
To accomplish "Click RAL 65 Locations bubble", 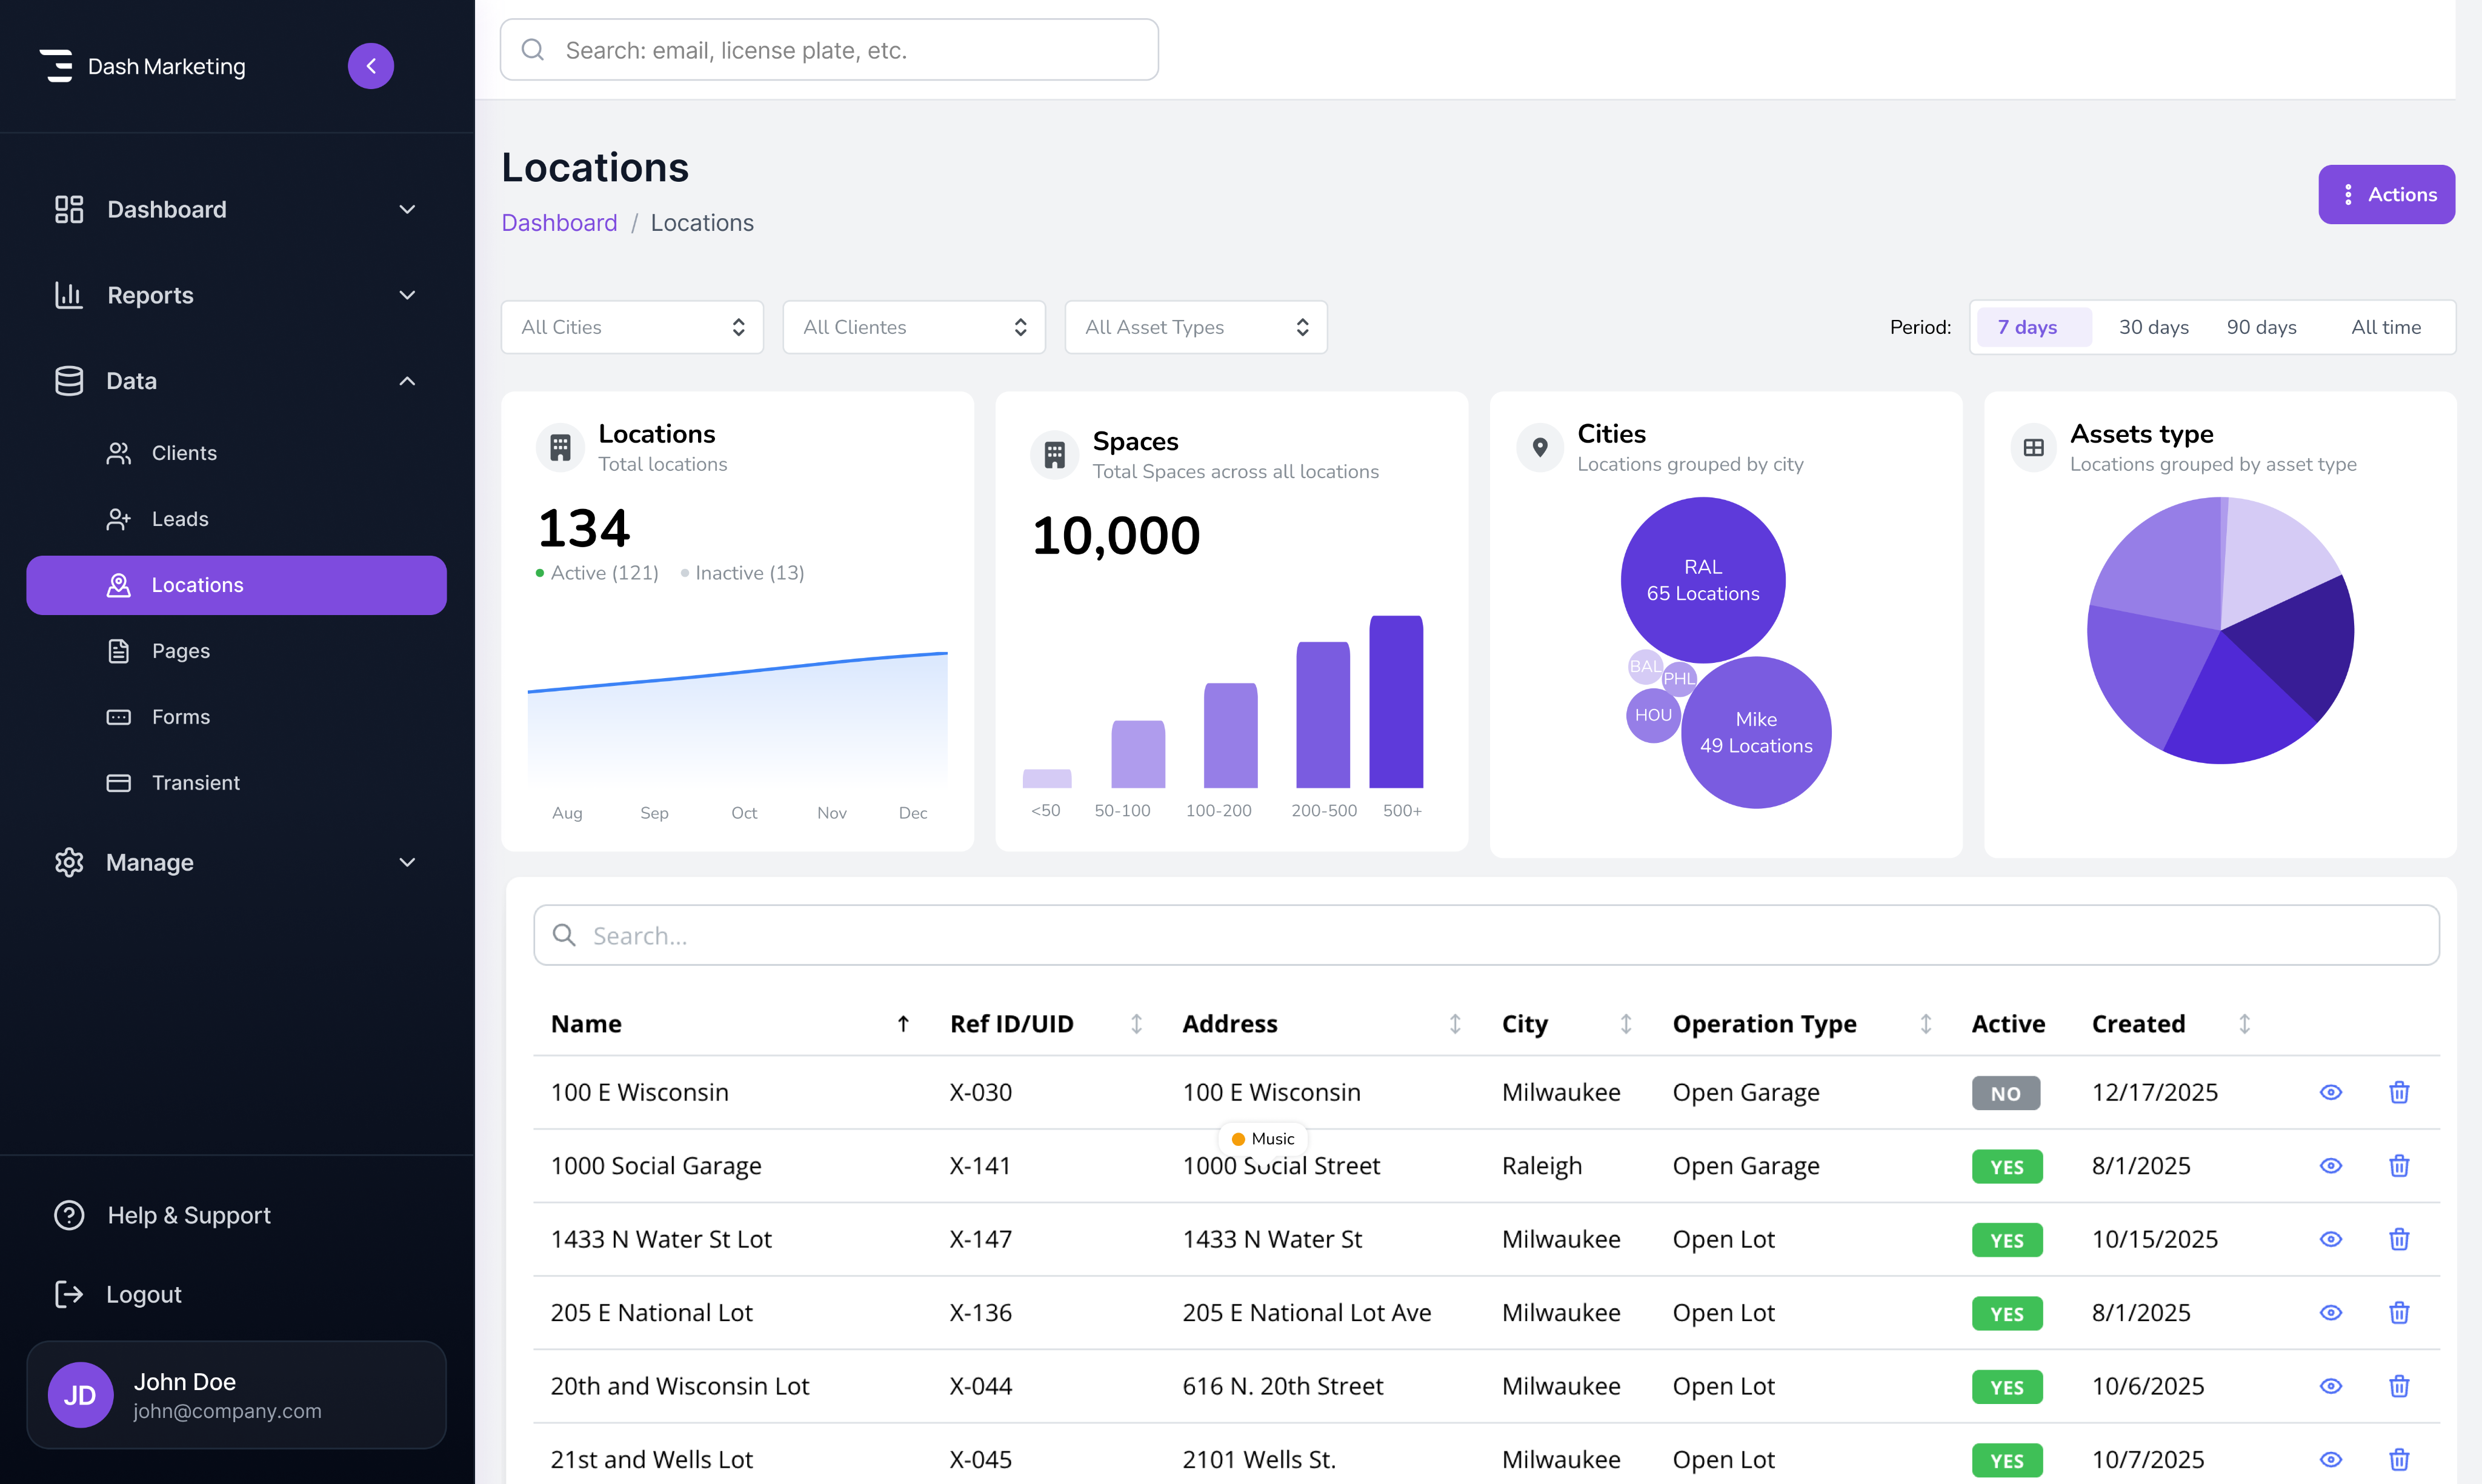I will (x=1702, y=579).
